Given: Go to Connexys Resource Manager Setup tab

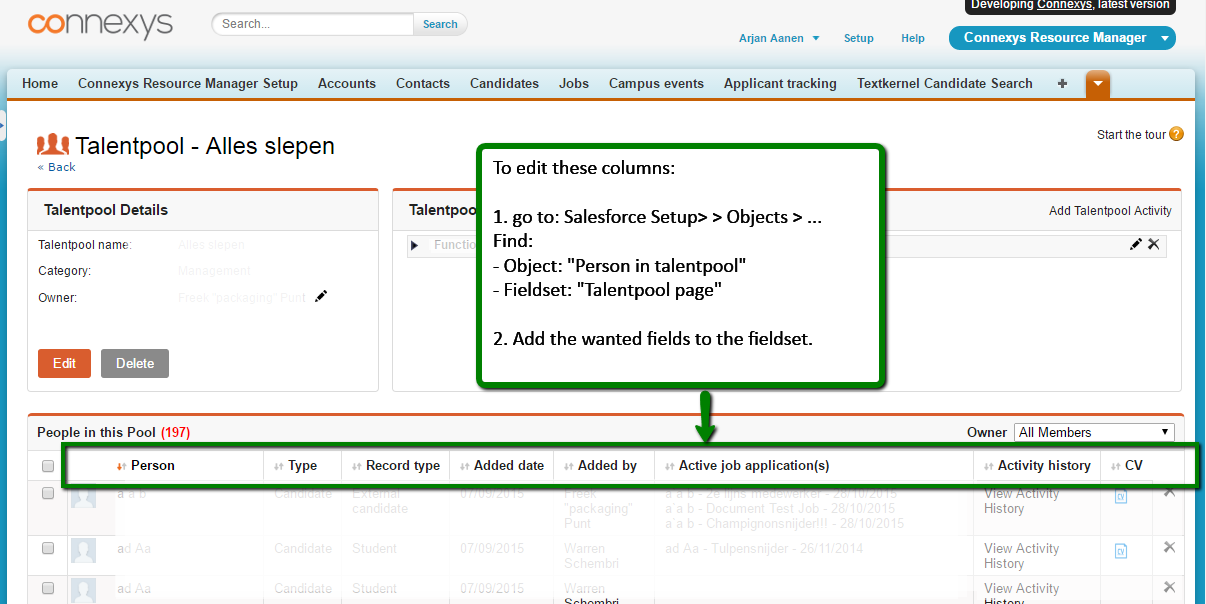Looking at the screenshot, I should point(188,84).
